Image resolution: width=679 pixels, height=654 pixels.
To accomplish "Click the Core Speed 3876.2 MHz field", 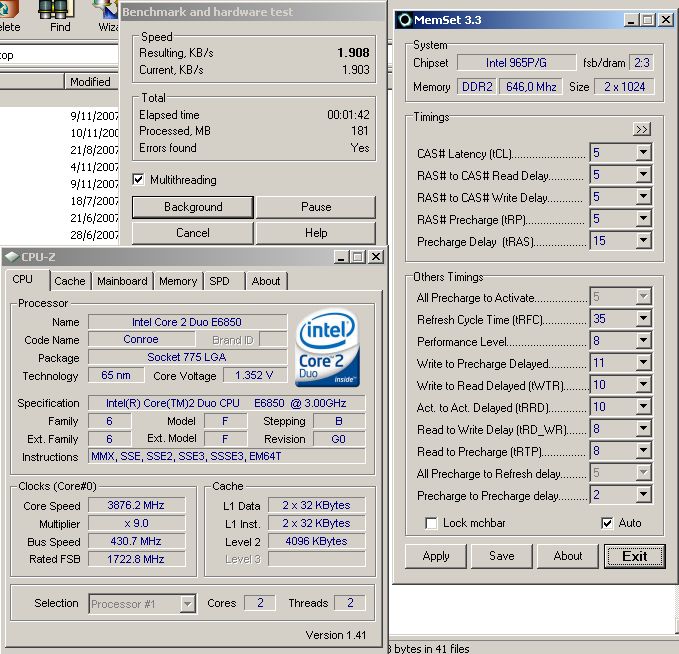I will 136,505.
